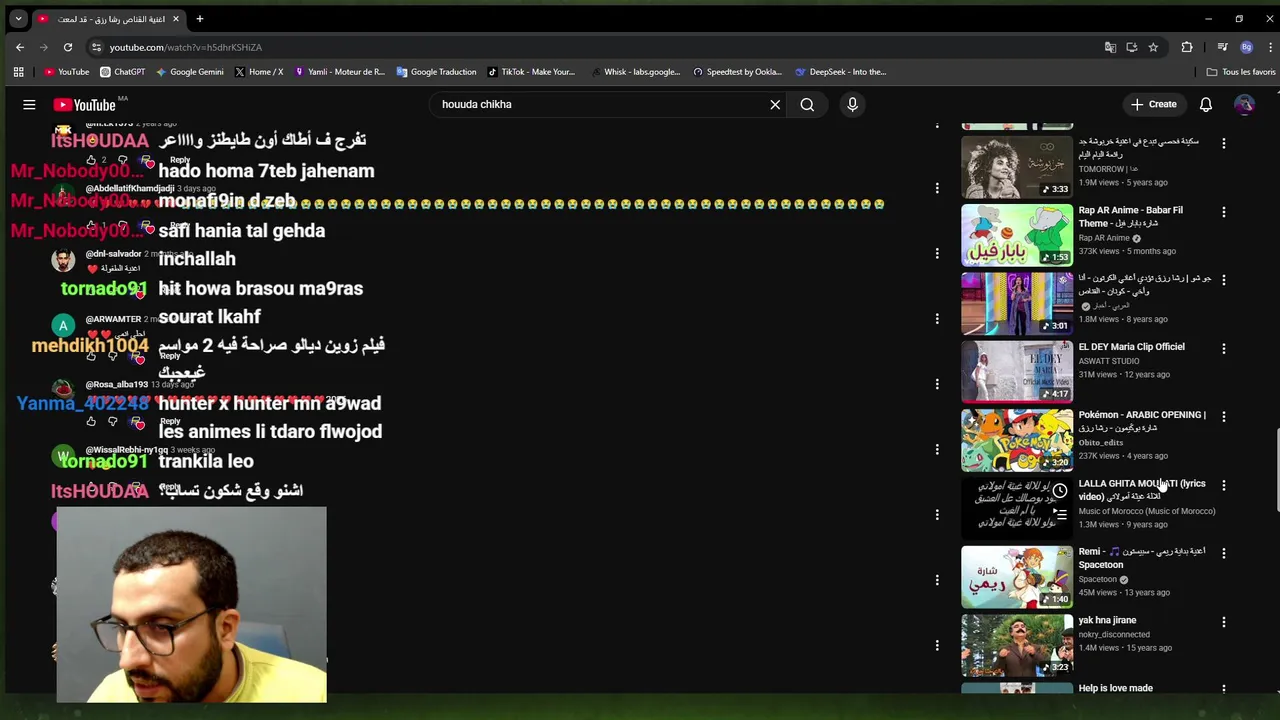Open the tab search dropdown arrow

click(18, 19)
